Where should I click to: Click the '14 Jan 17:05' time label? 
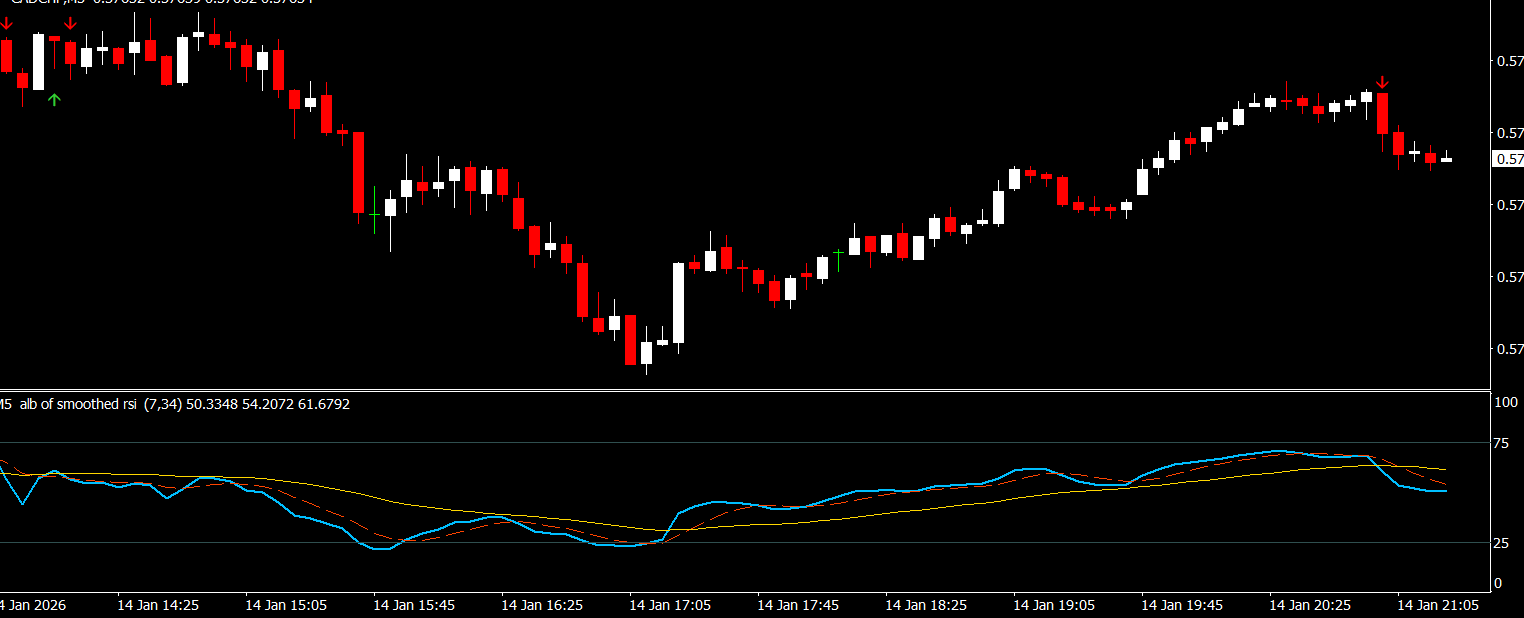pyautogui.click(x=670, y=605)
